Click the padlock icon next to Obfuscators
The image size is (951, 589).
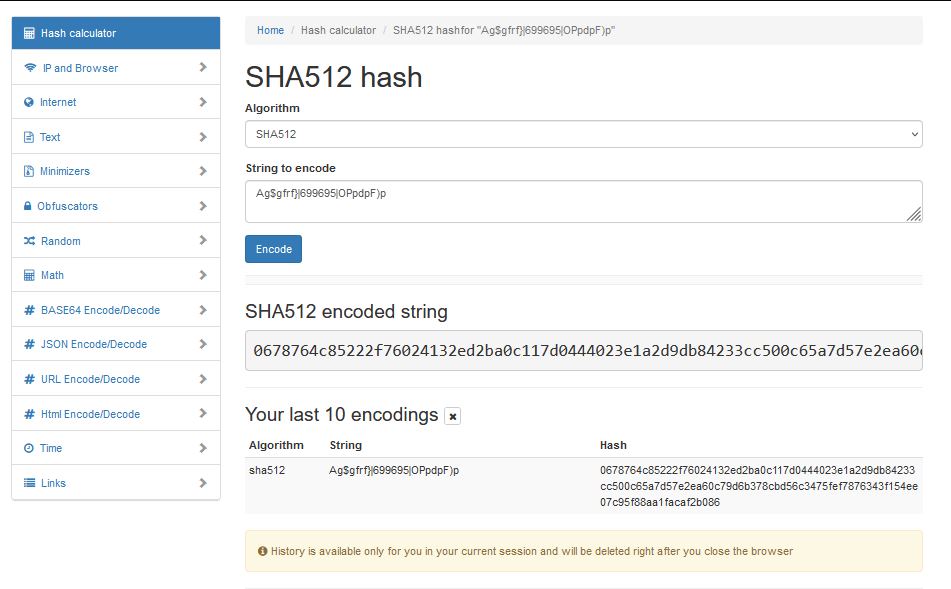(x=27, y=206)
